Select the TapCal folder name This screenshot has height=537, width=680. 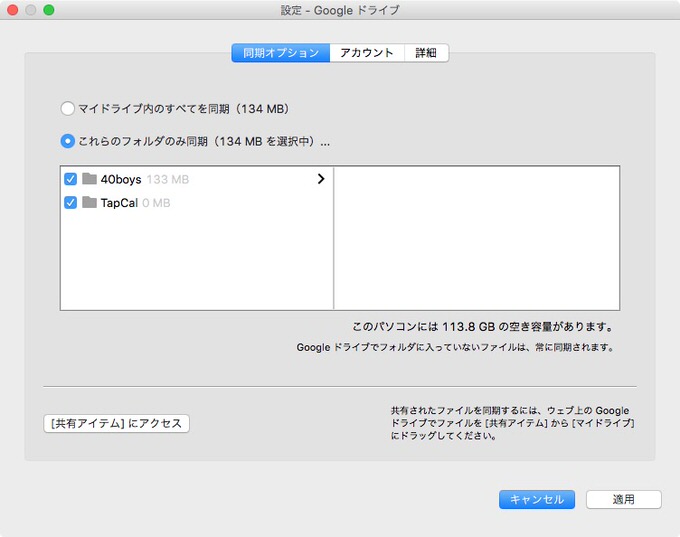click(x=119, y=203)
